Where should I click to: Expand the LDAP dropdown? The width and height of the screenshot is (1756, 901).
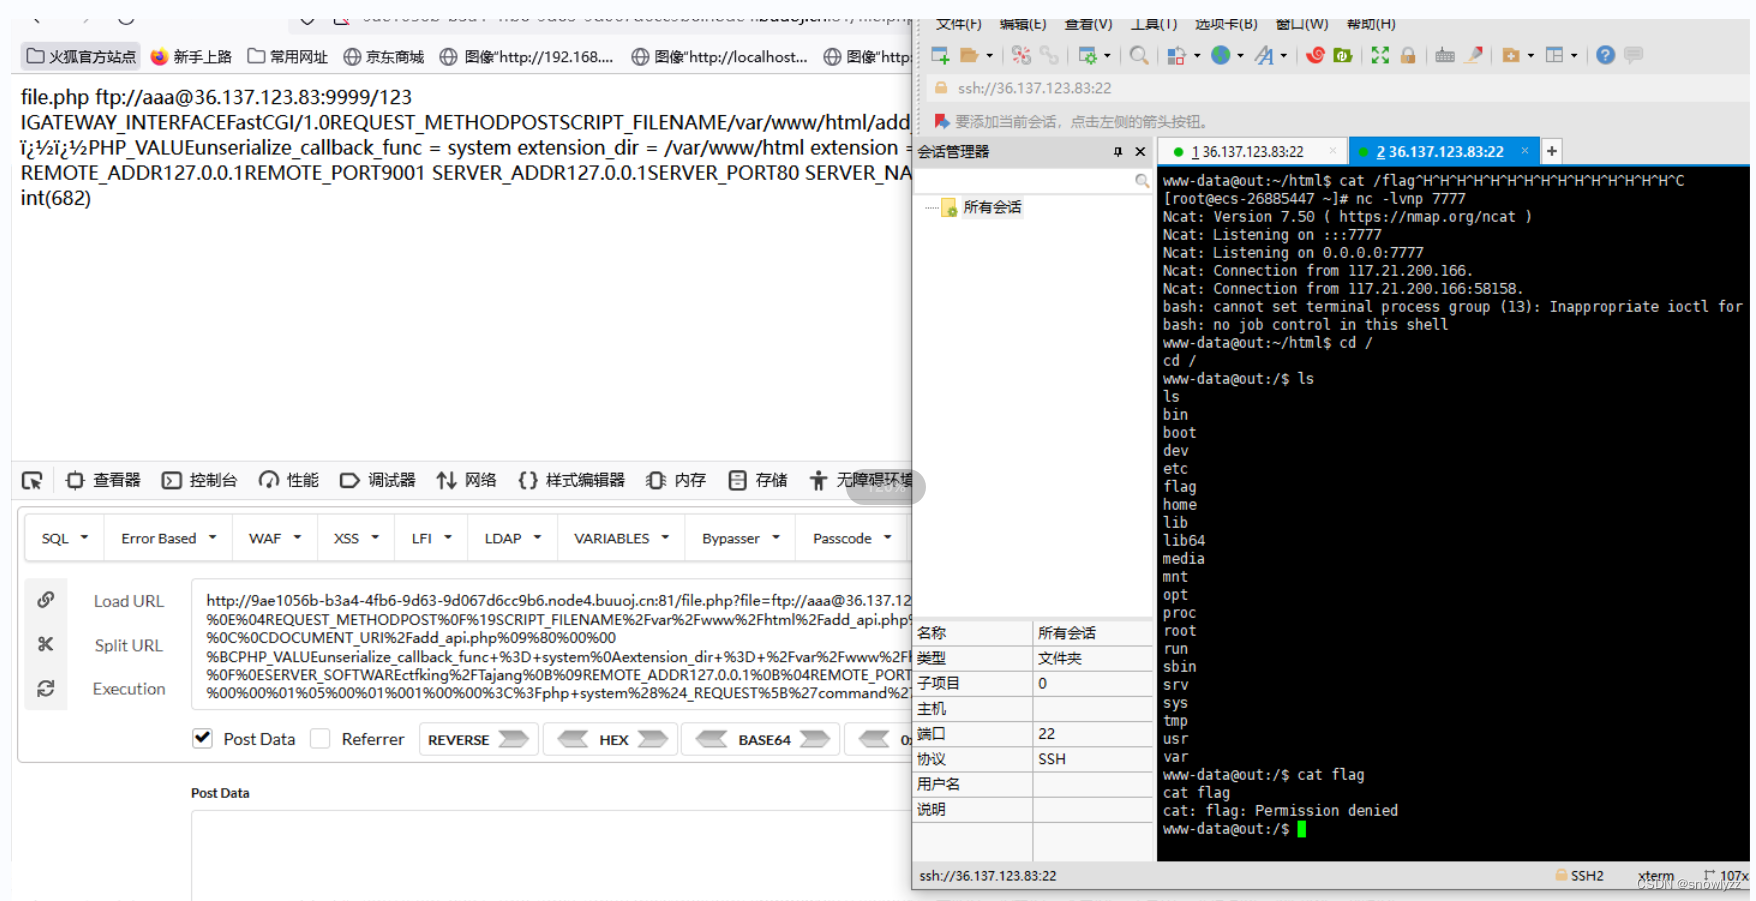tap(512, 538)
